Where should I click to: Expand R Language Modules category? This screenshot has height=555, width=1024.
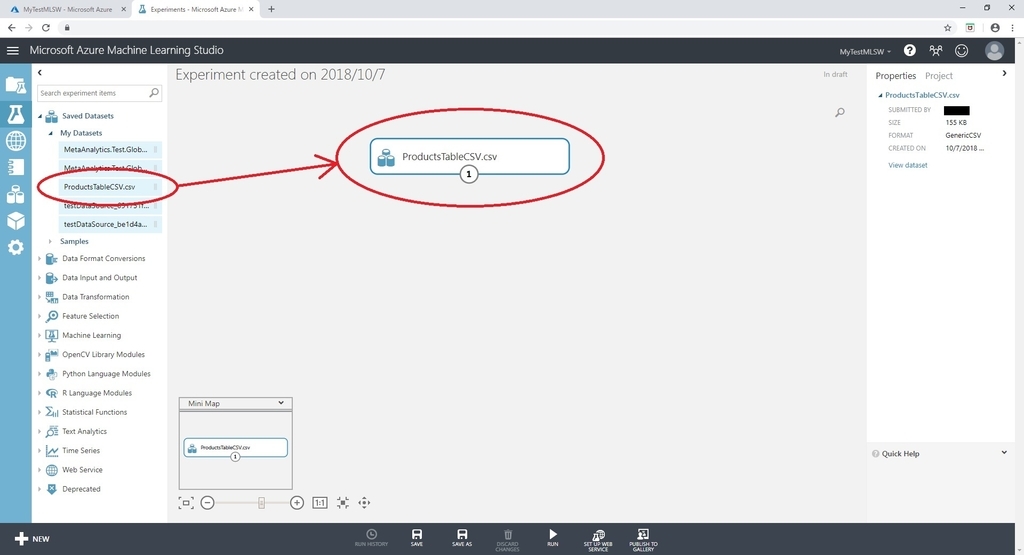click(40, 393)
